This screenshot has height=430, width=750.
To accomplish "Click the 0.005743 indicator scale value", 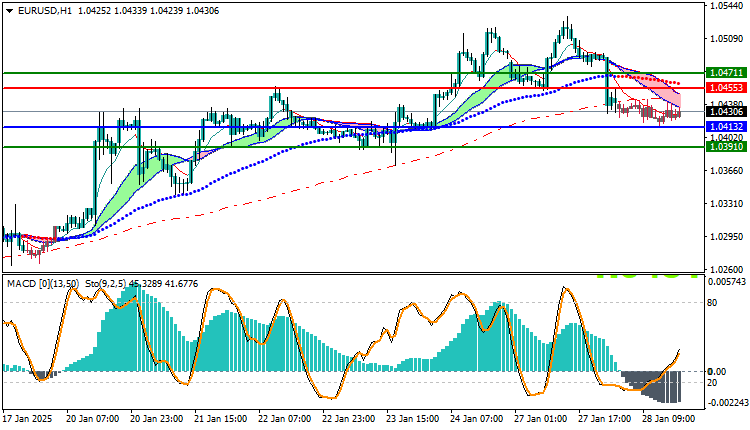I will pos(726,282).
